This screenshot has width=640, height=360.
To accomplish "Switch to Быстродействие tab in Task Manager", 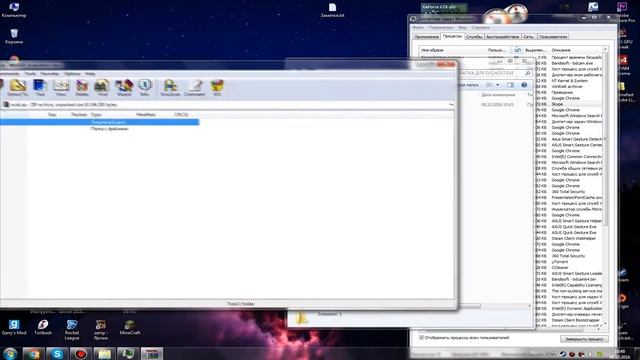I will click(502, 37).
